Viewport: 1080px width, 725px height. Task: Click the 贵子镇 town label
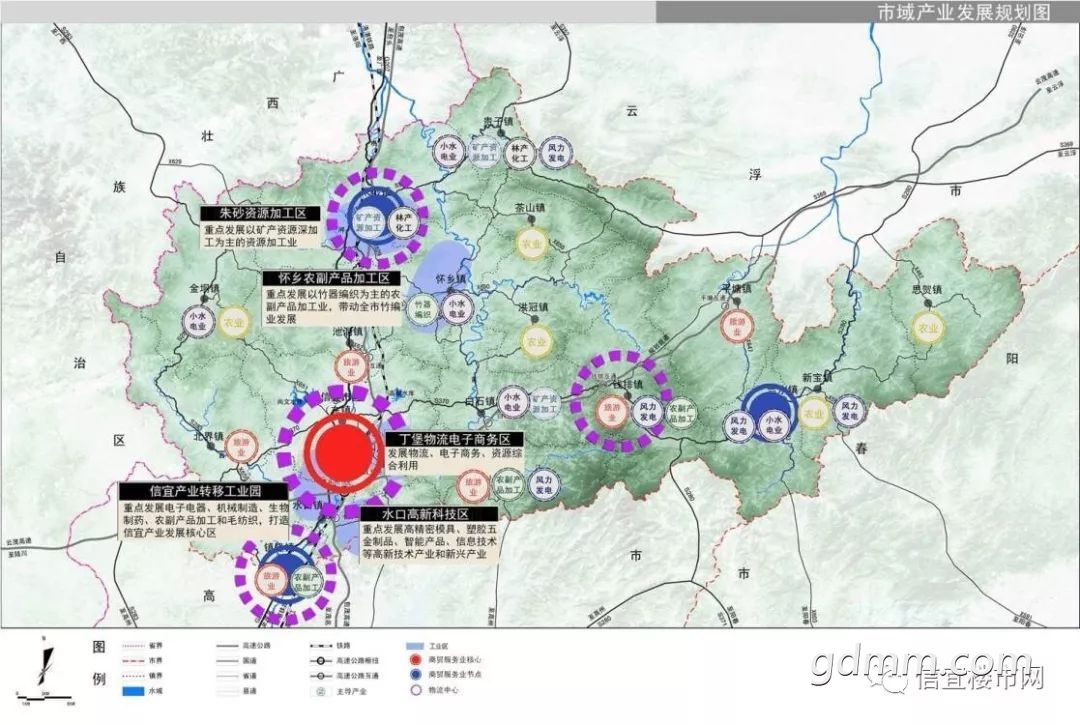click(497, 122)
